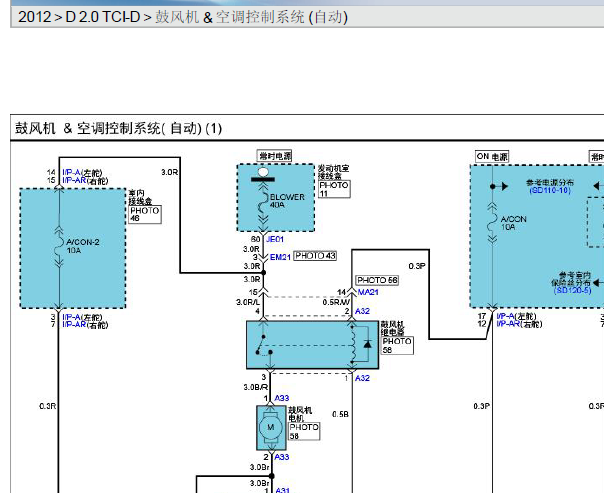Click the 鼓风机电机 label
The height and width of the screenshot is (493, 604).
tap(300, 414)
